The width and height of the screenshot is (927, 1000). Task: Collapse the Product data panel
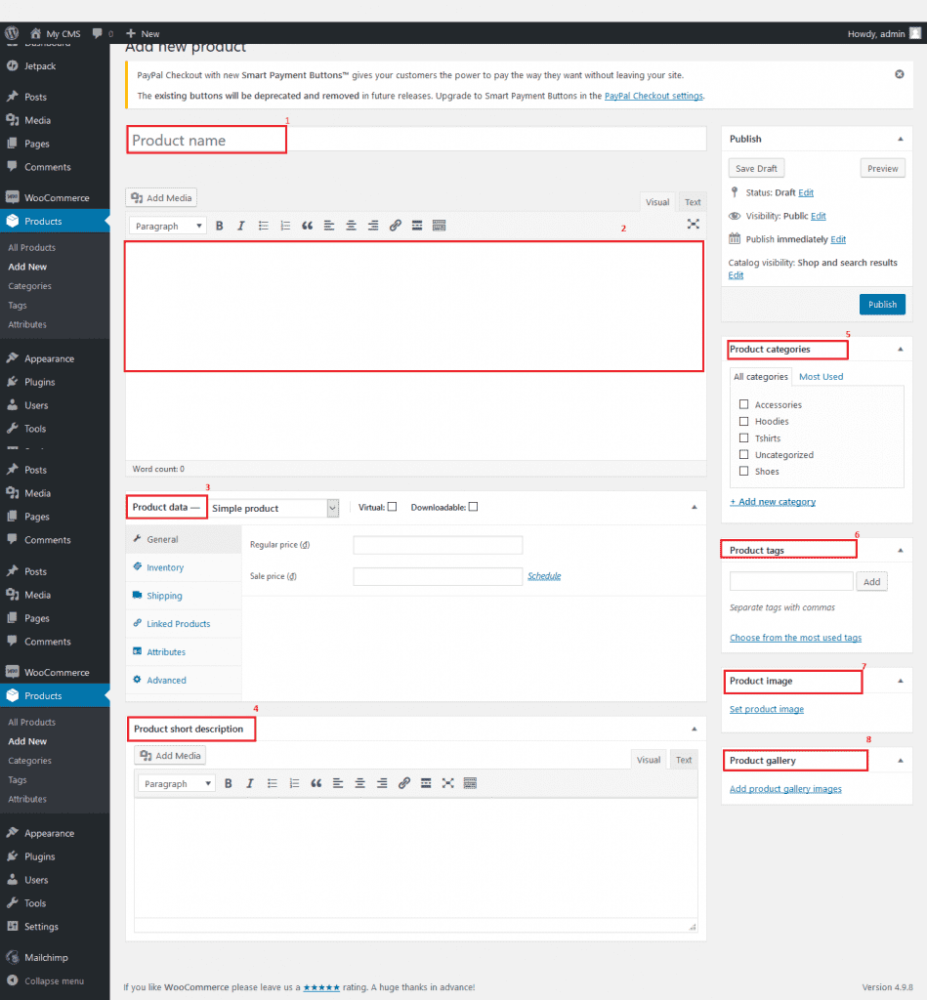694,507
